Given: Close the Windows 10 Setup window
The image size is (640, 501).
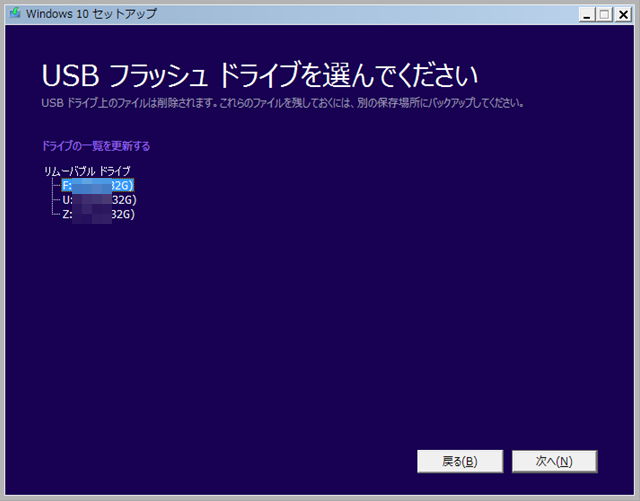Looking at the screenshot, I should pyautogui.click(x=624, y=15).
